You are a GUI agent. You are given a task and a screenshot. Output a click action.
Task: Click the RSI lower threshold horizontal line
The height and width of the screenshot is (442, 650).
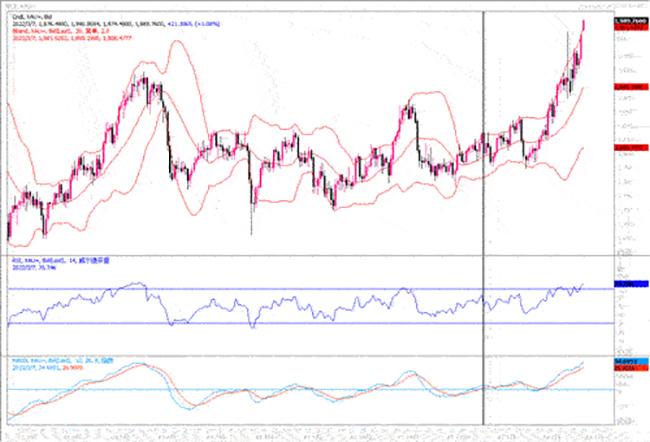pyautogui.click(x=300, y=323)
